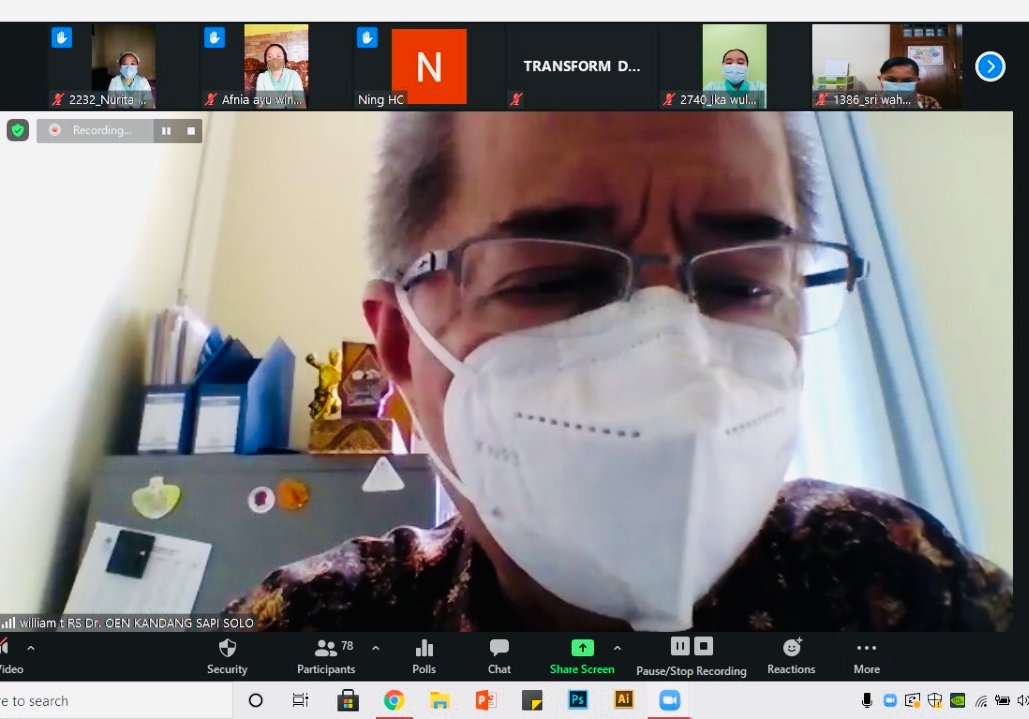The image size is (1029, 719).
Task: Open Google Chrome from the taskbar
Action: click(x=393, y=700)
